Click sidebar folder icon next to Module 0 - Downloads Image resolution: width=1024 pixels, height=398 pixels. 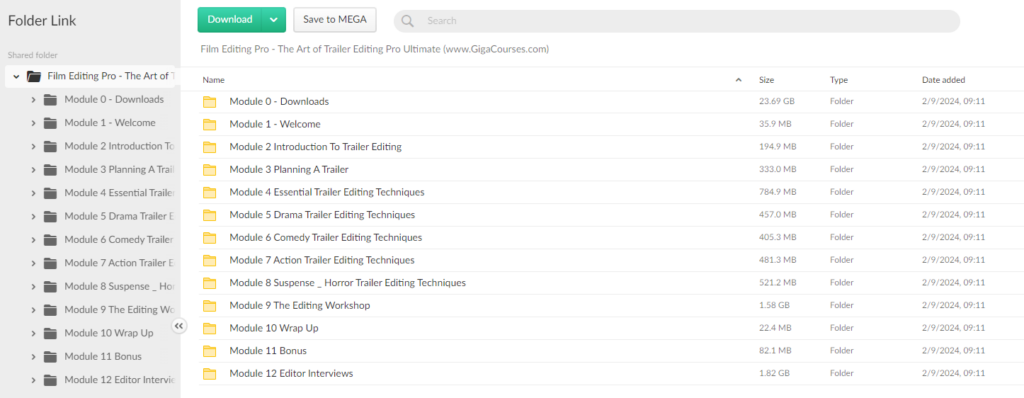click(x=50, y=100)
